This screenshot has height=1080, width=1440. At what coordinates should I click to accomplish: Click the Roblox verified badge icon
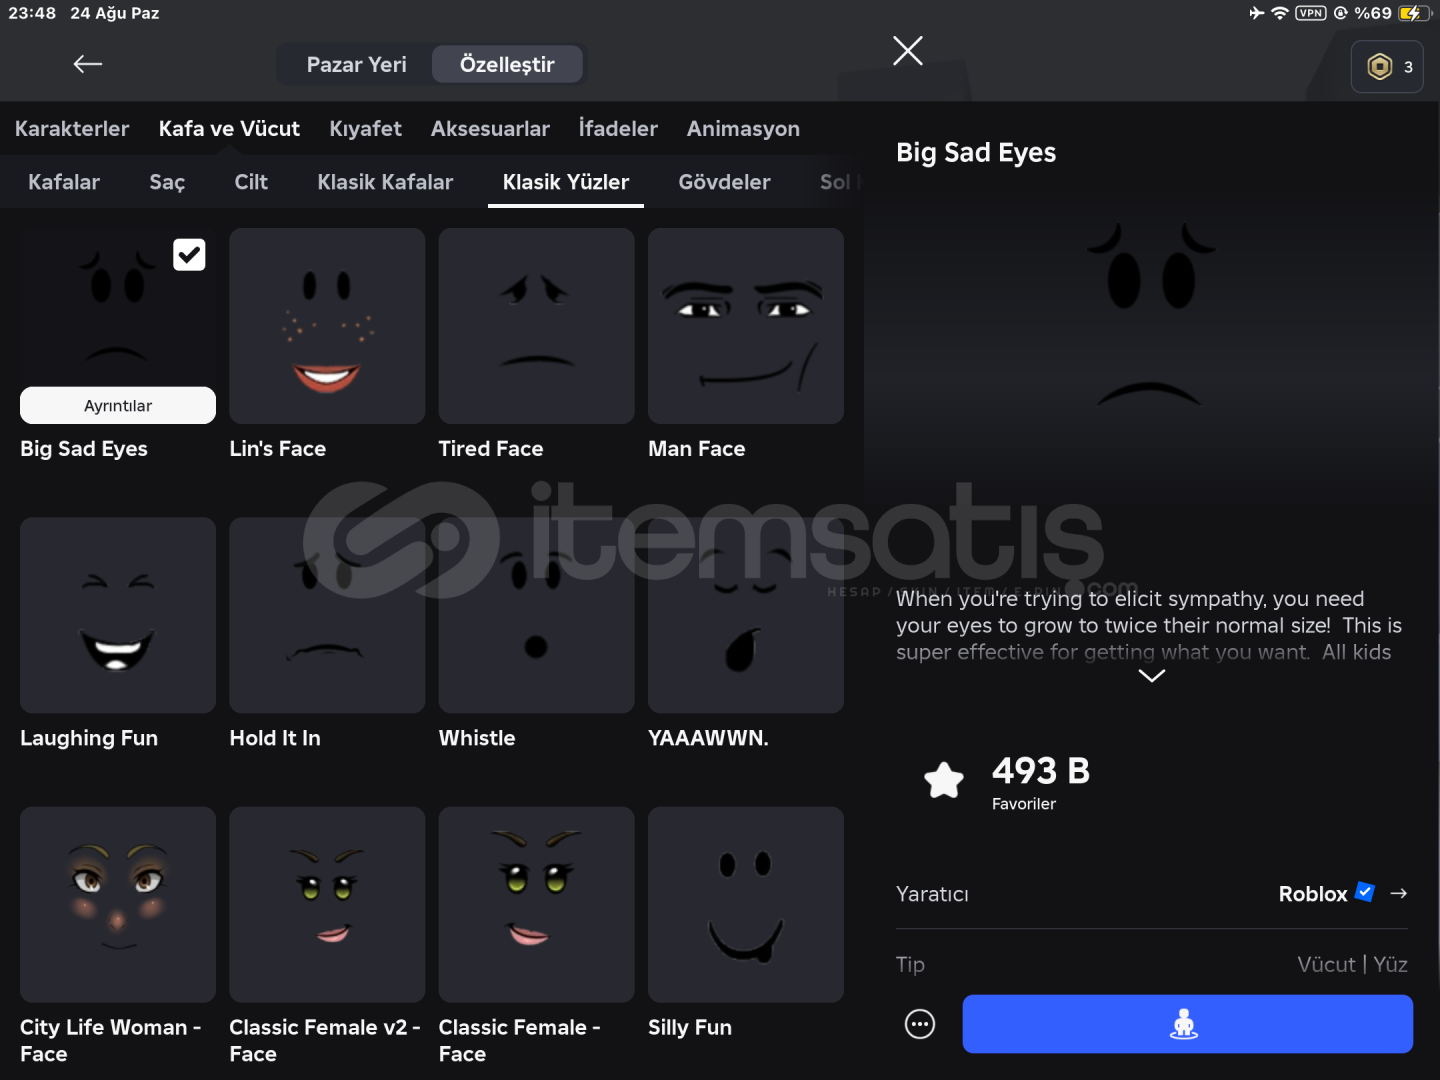1365,892
